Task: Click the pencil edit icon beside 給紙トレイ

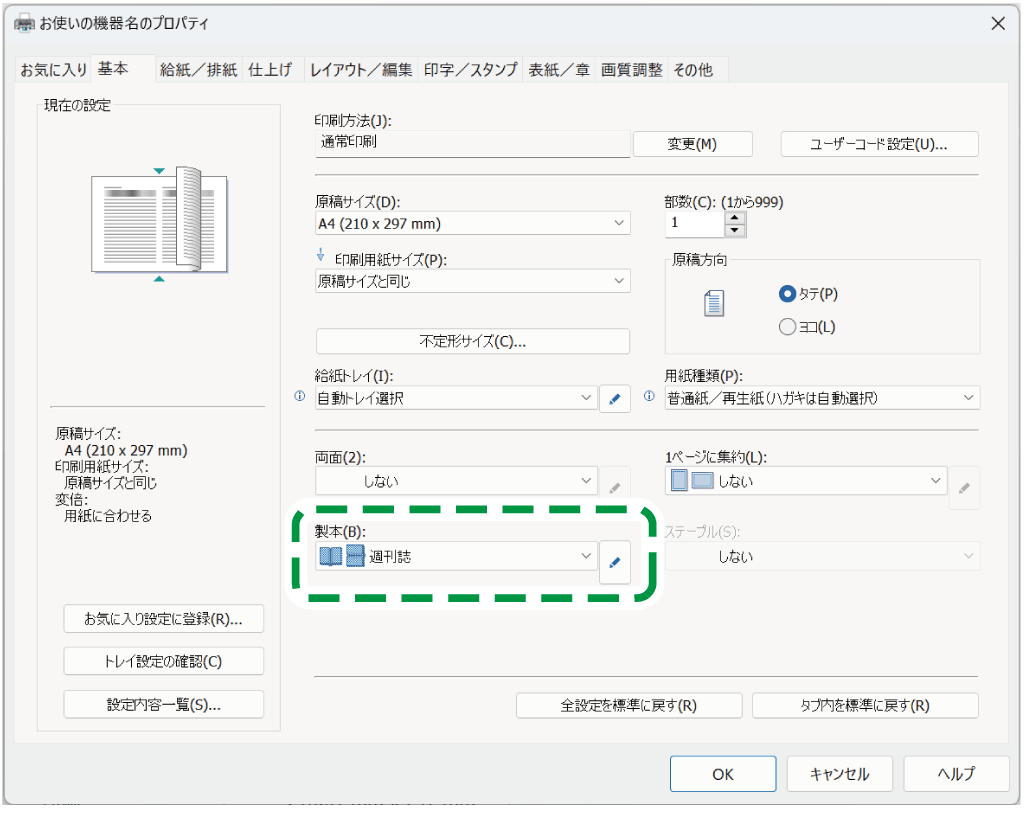Action: 615,398
